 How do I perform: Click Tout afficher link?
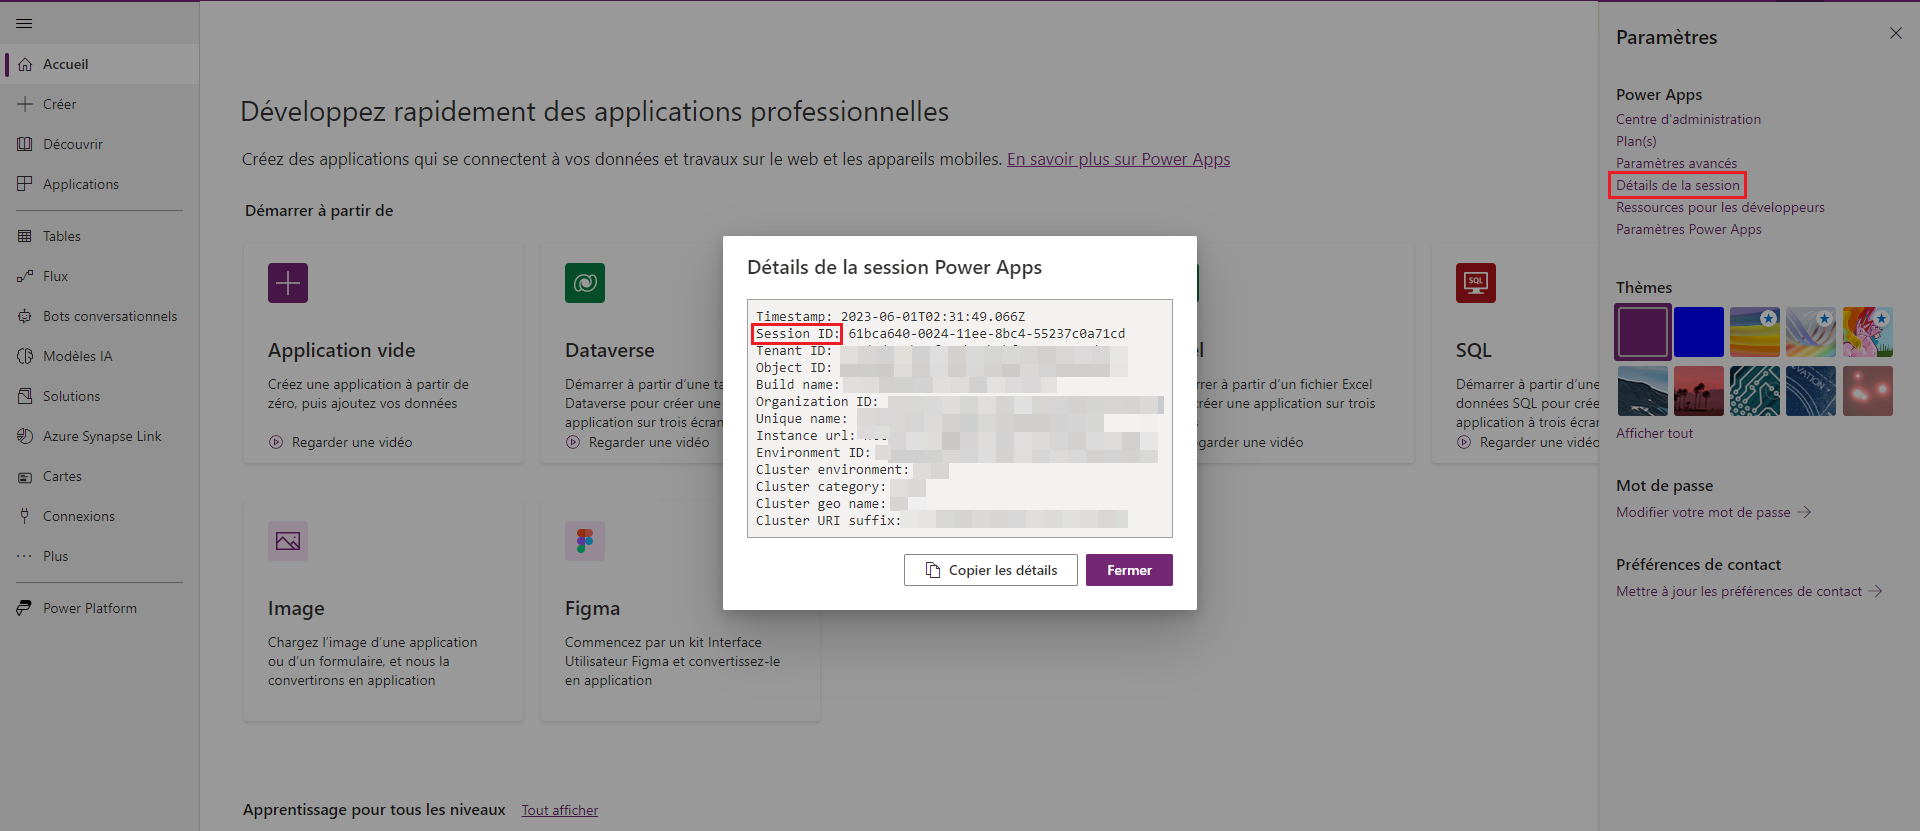click(560, 810)
